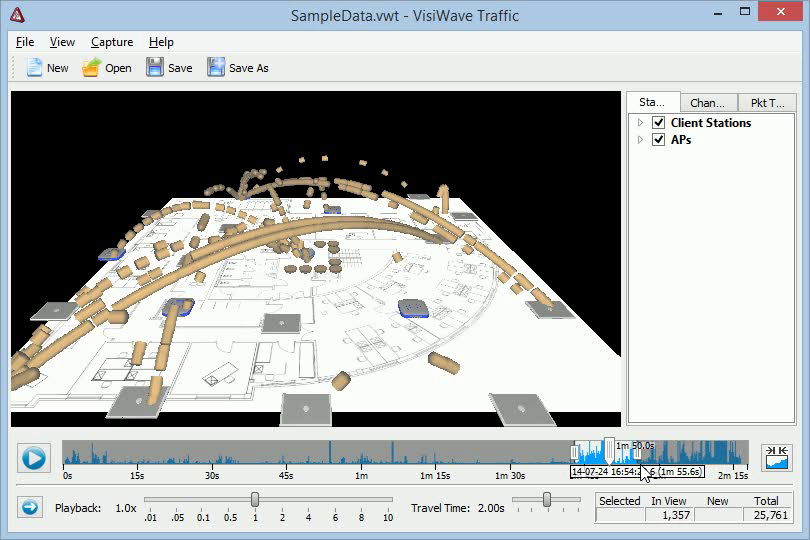Image resolution: width=810 pixels, height=540 pixels.
Task: Click the empty New count field
Action: [x=718, y=515]
